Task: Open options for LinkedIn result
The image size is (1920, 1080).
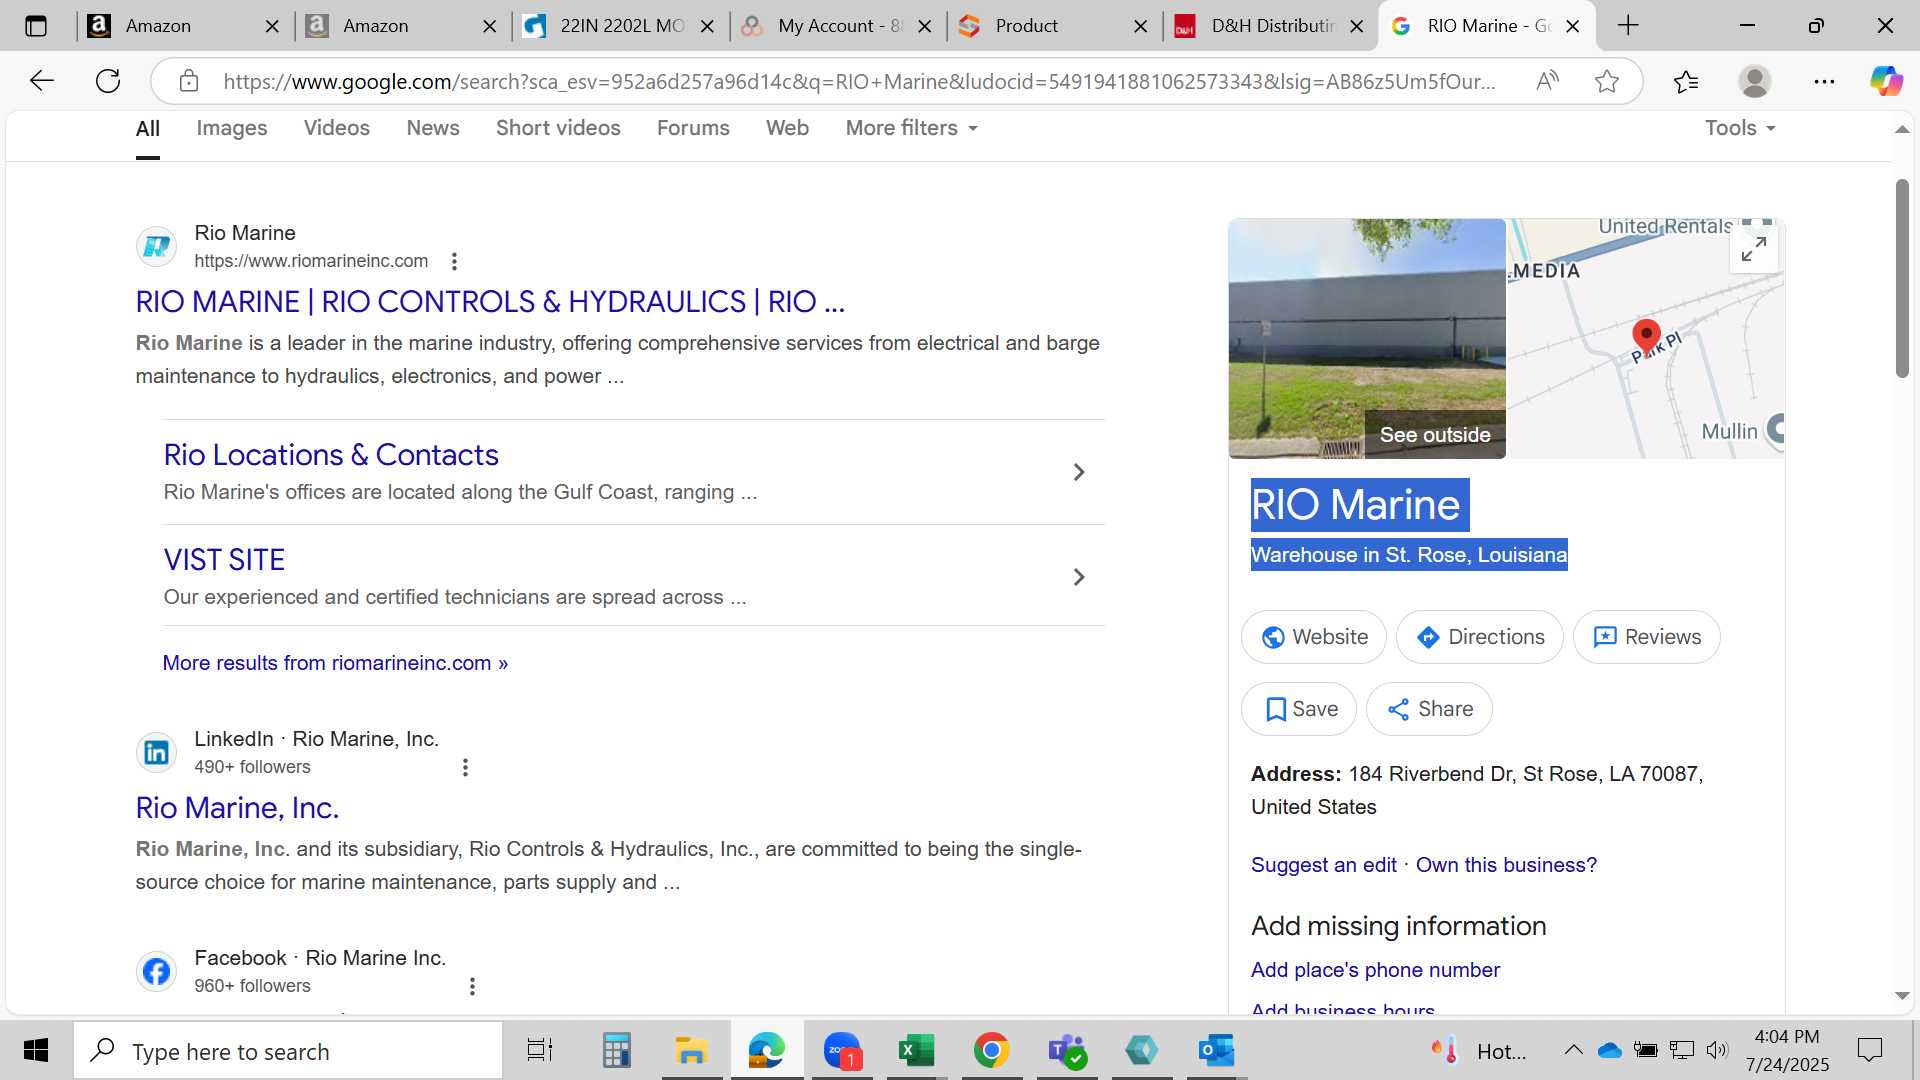Action: point(465,767)
